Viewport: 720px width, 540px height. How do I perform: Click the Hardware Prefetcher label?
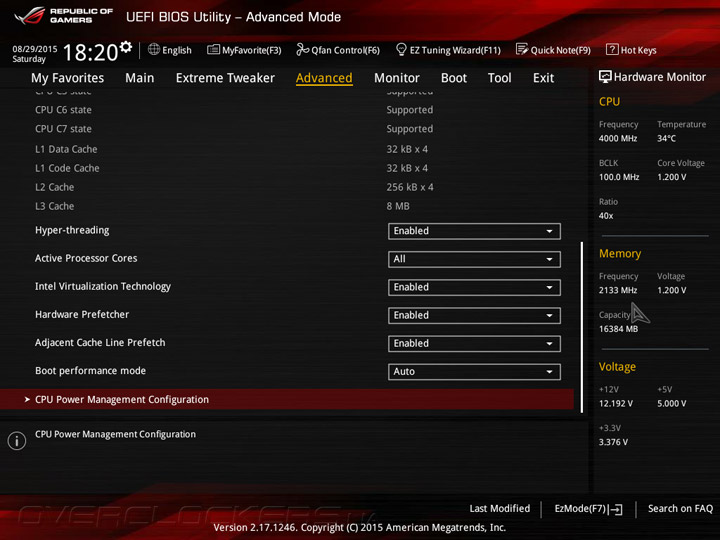(x=82, y=315)
